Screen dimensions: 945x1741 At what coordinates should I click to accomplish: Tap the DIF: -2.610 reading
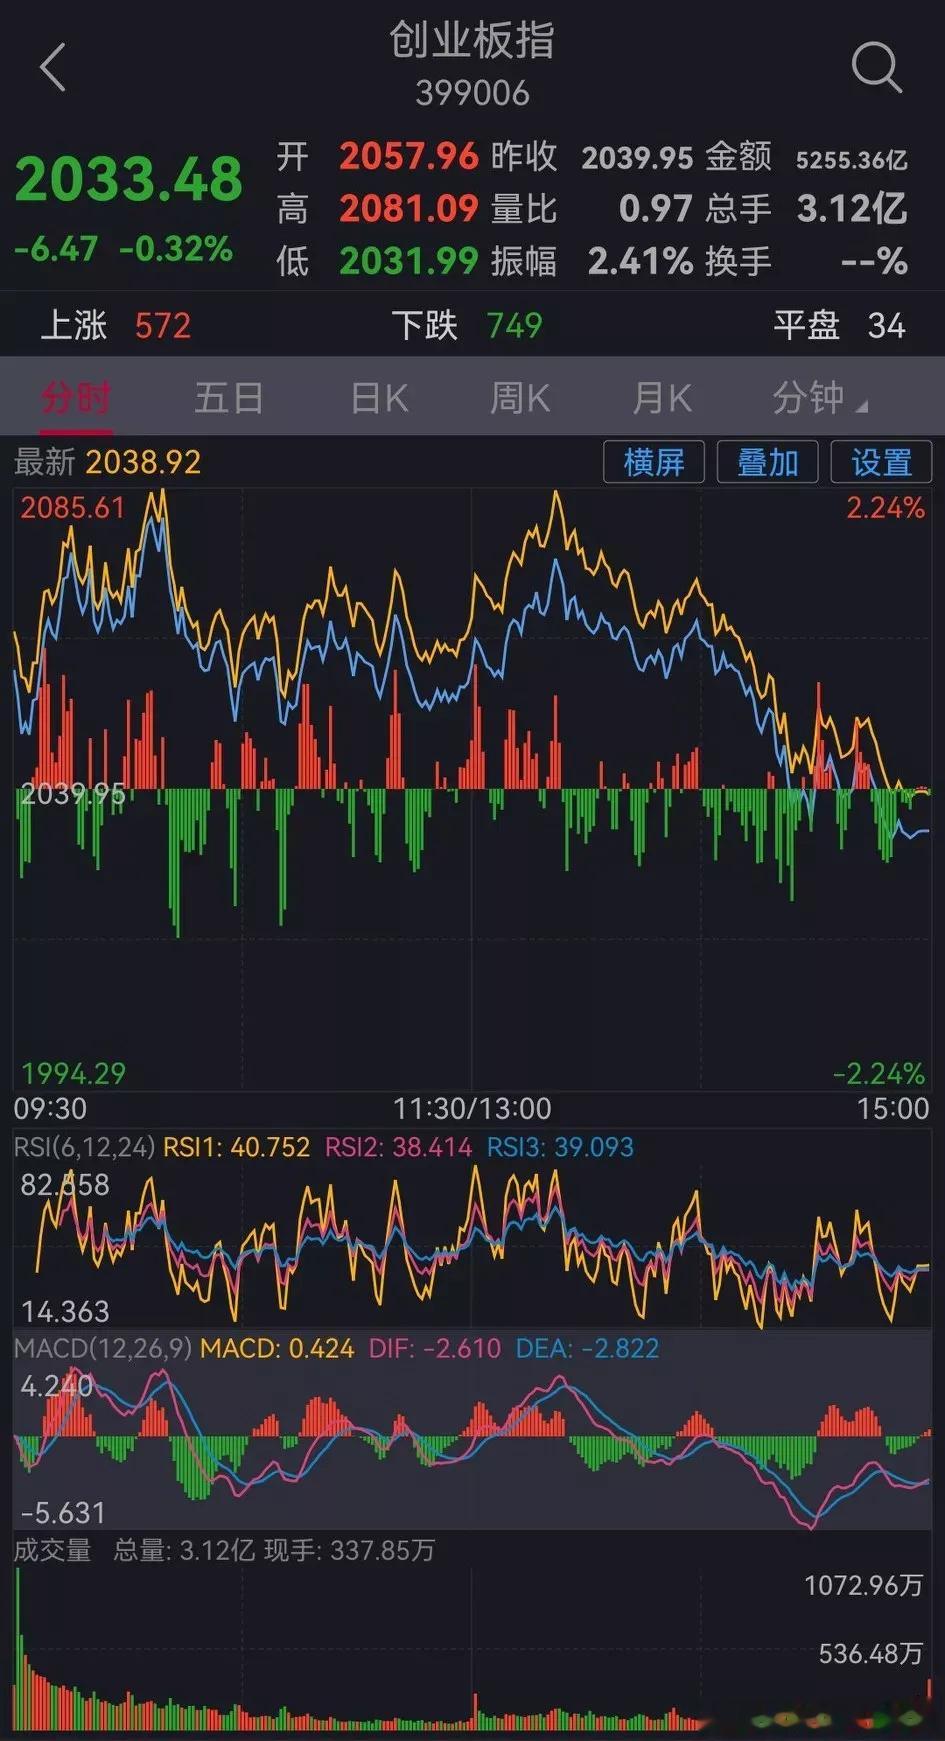pos(435,1348)
